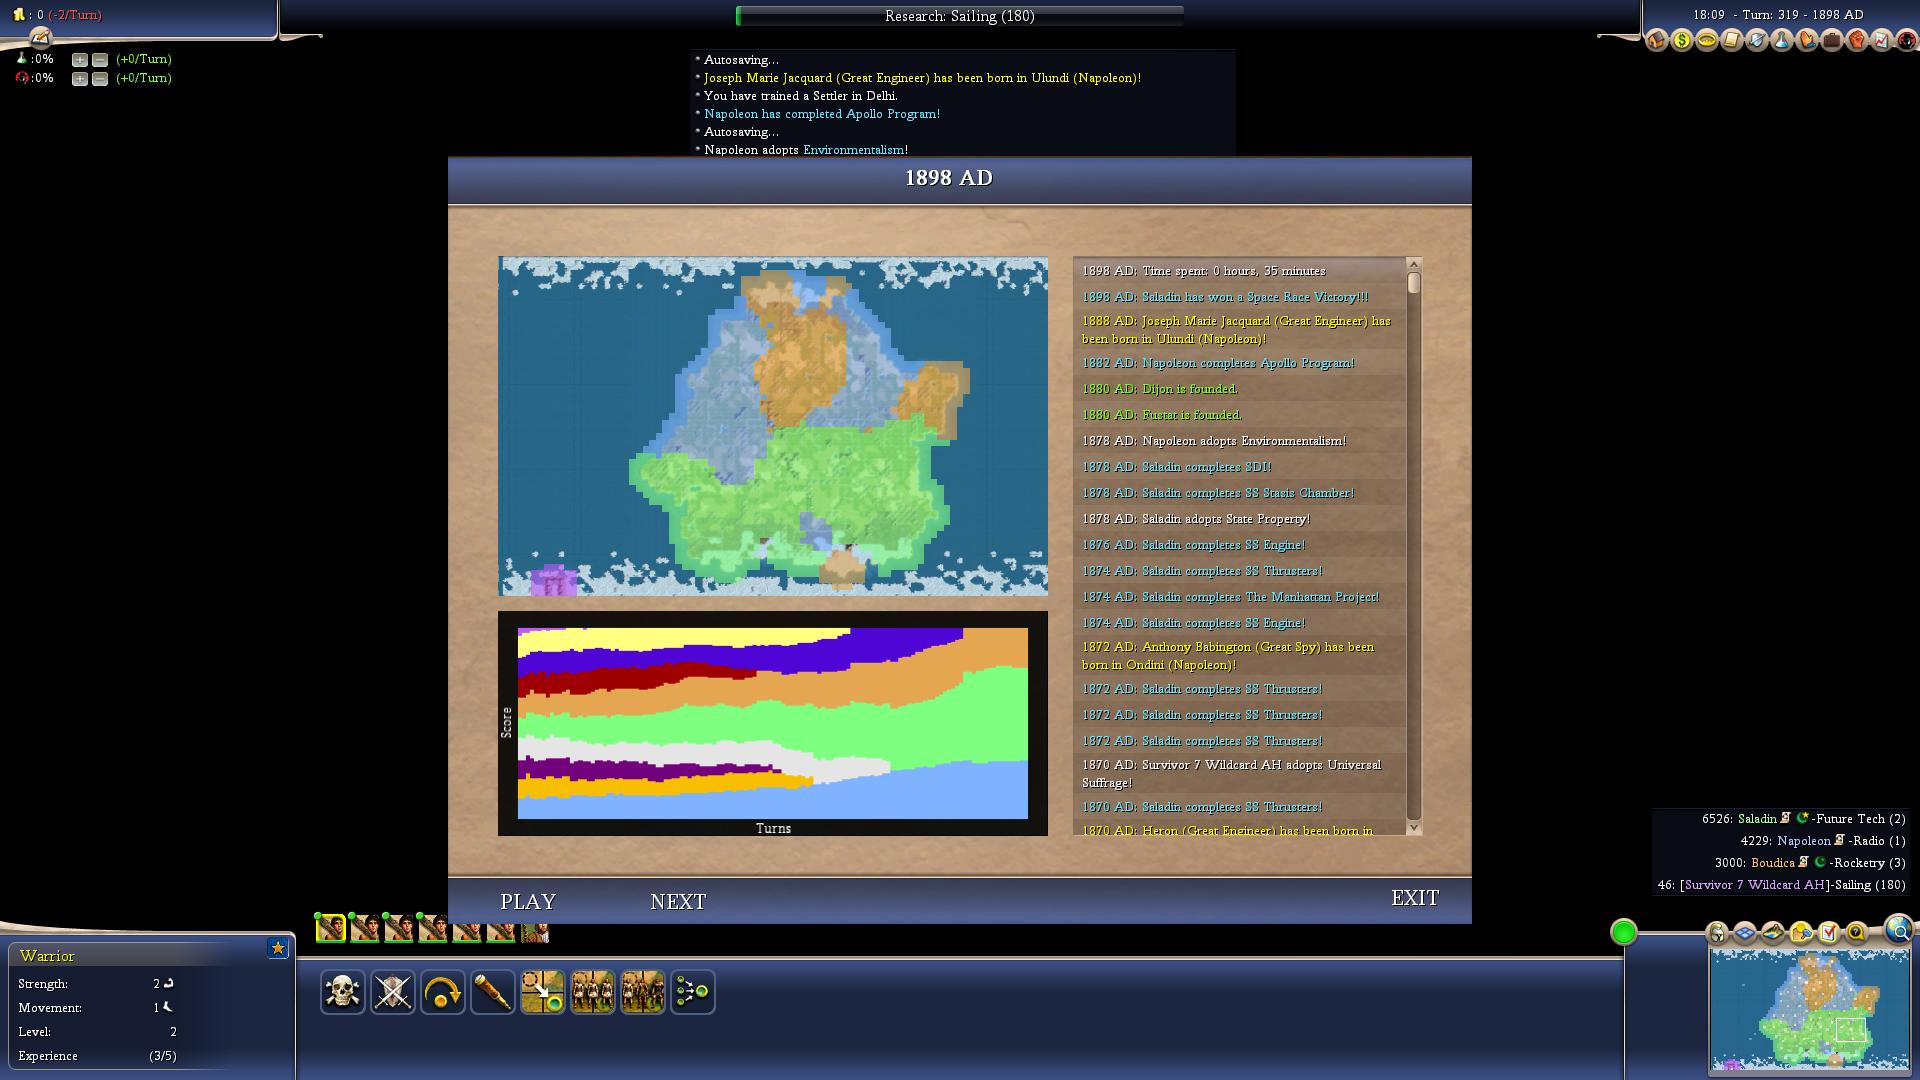Click the replay log scrollbar up arrow

pos(1414,265)
